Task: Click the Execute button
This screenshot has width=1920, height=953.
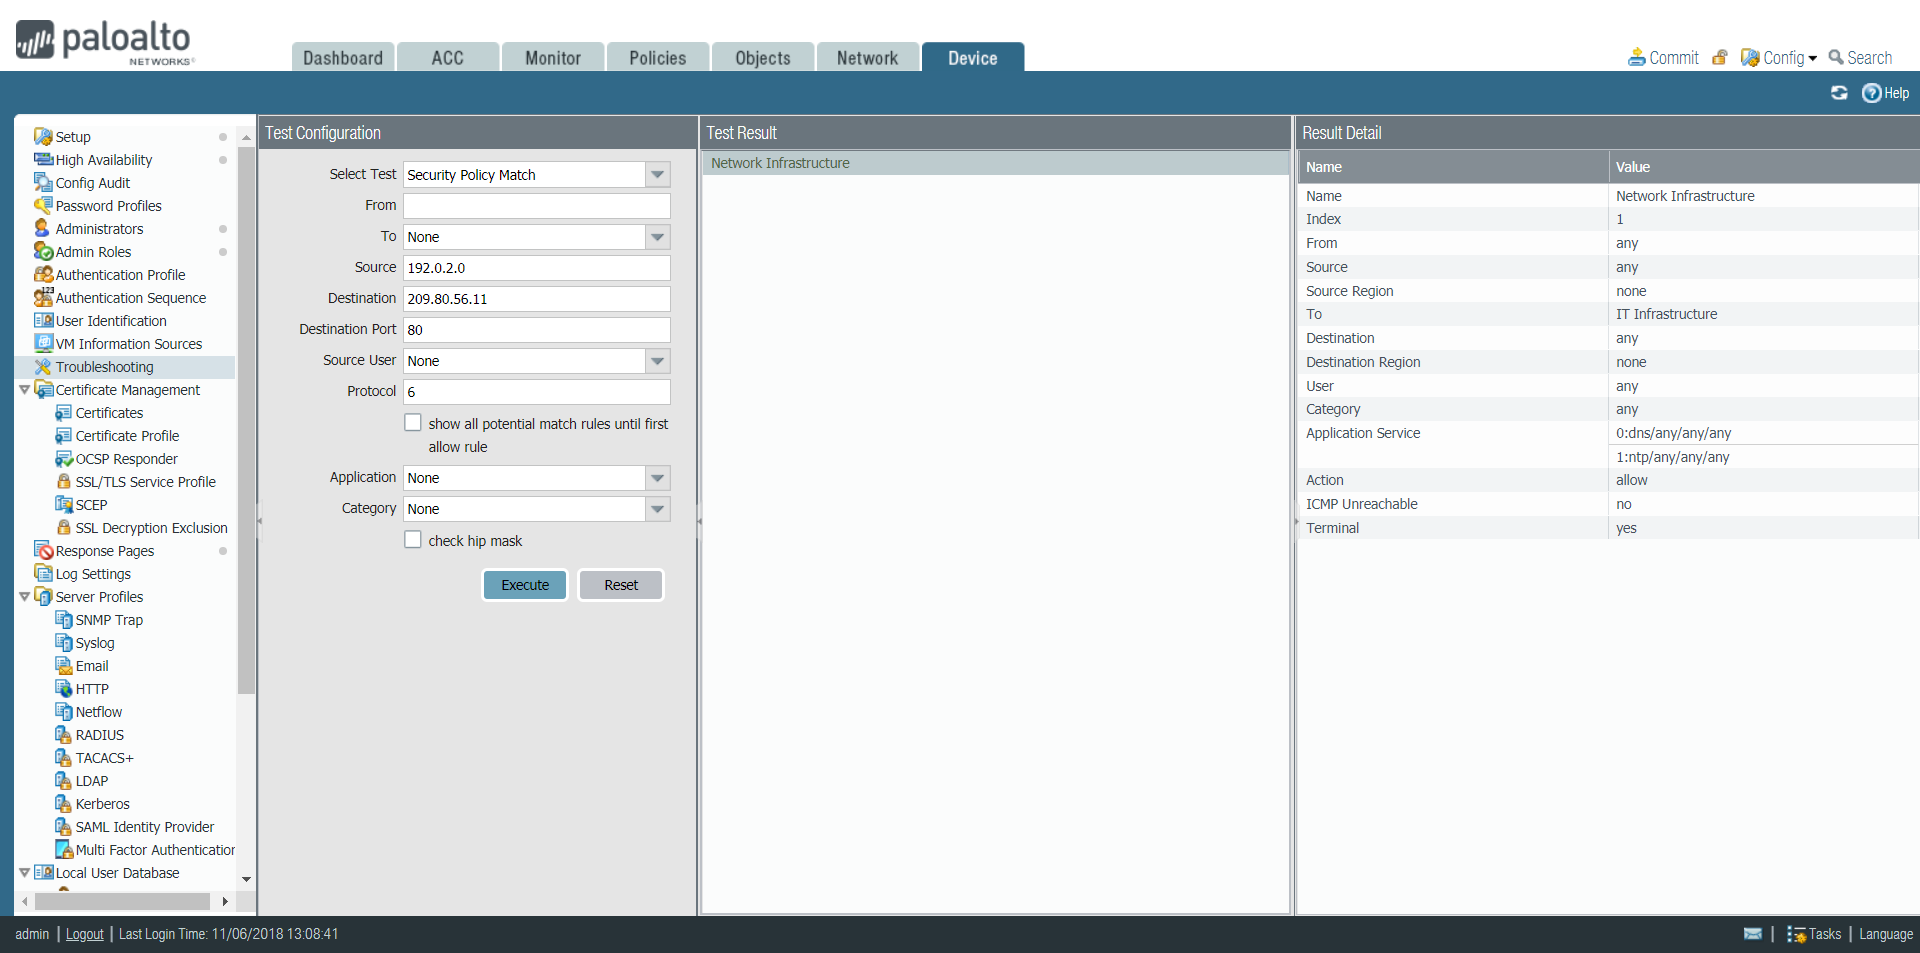Action: 525,585
